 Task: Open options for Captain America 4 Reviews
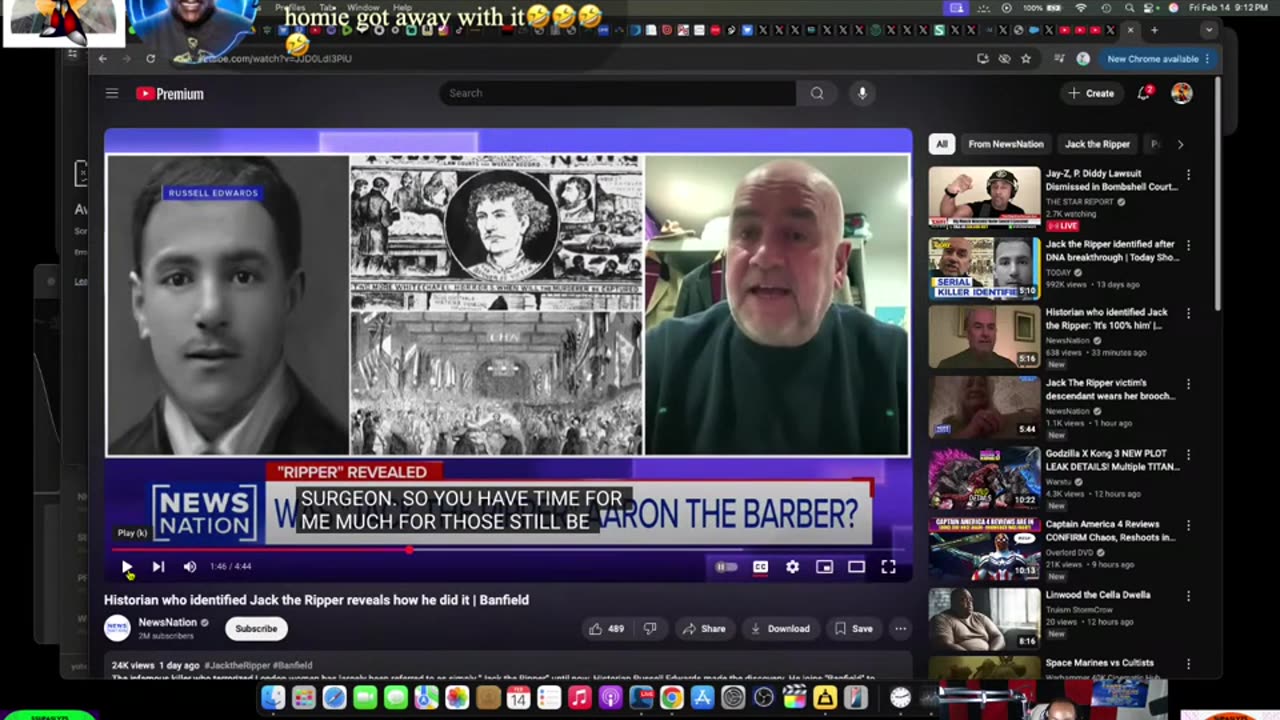coord(1188,525)
